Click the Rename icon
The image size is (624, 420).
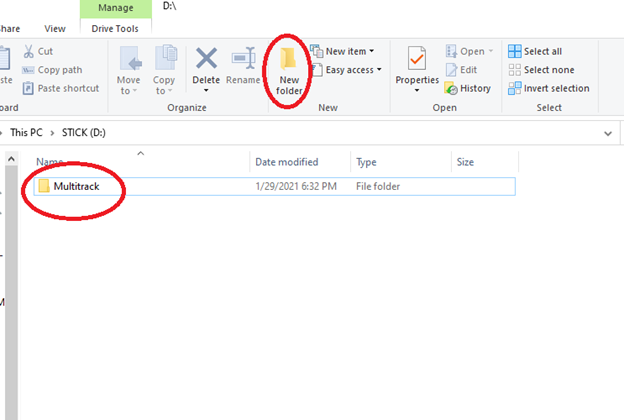click(x=243, y=59)
